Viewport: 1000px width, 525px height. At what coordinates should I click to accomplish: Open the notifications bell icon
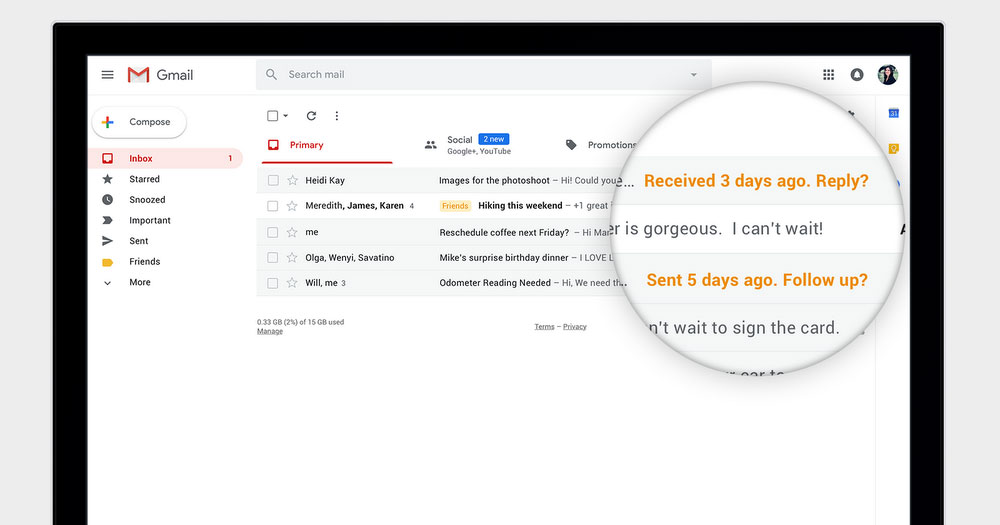click(857, 75)
